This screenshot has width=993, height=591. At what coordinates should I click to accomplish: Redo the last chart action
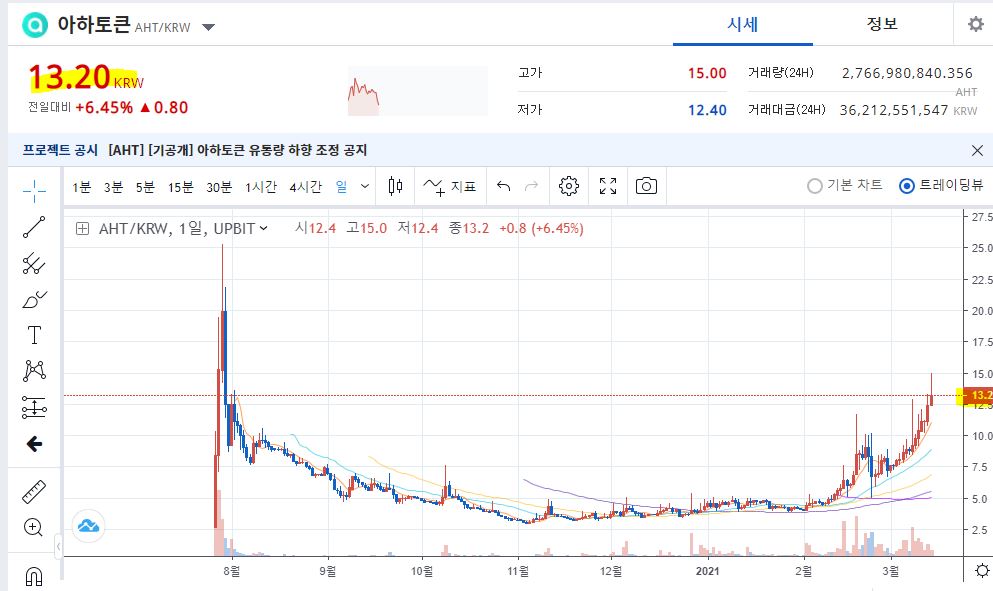pos(531,186)
